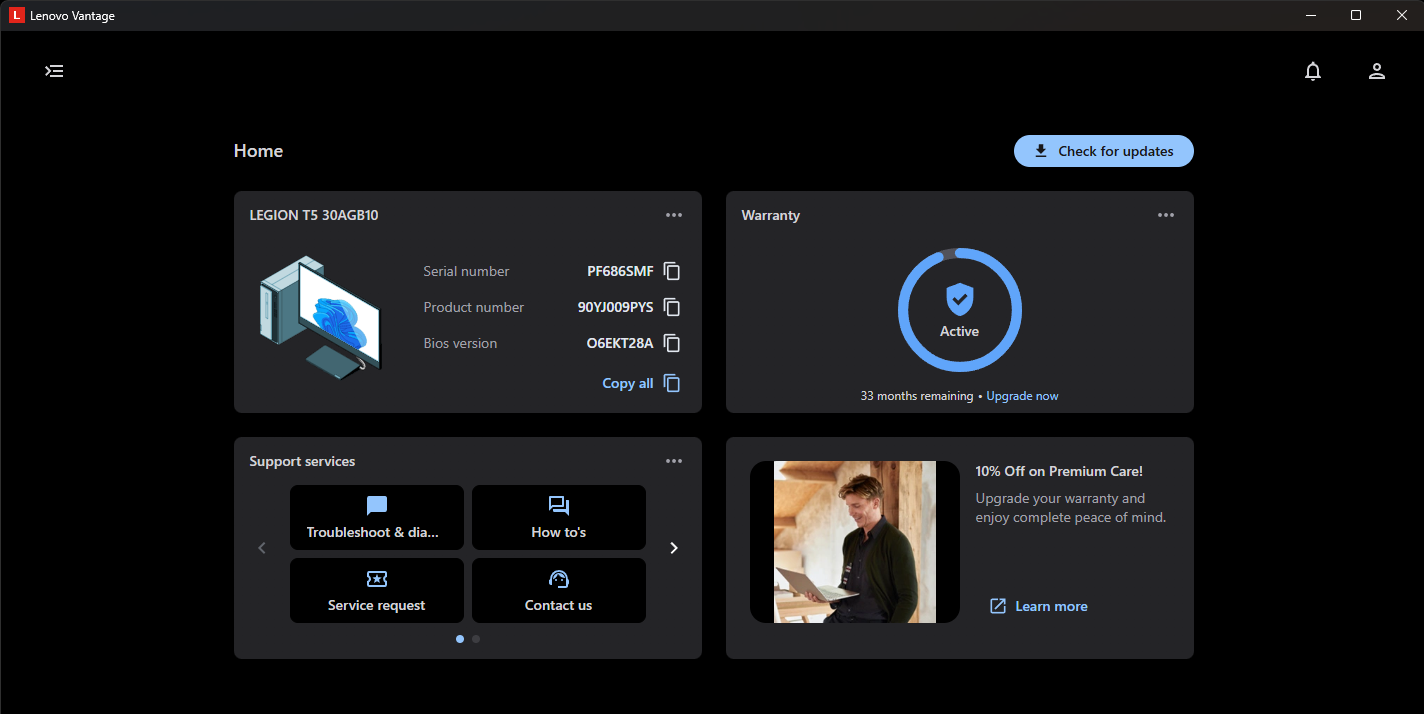
Task: Open Warranty card more options
Action: click(x=1166, y=215)
